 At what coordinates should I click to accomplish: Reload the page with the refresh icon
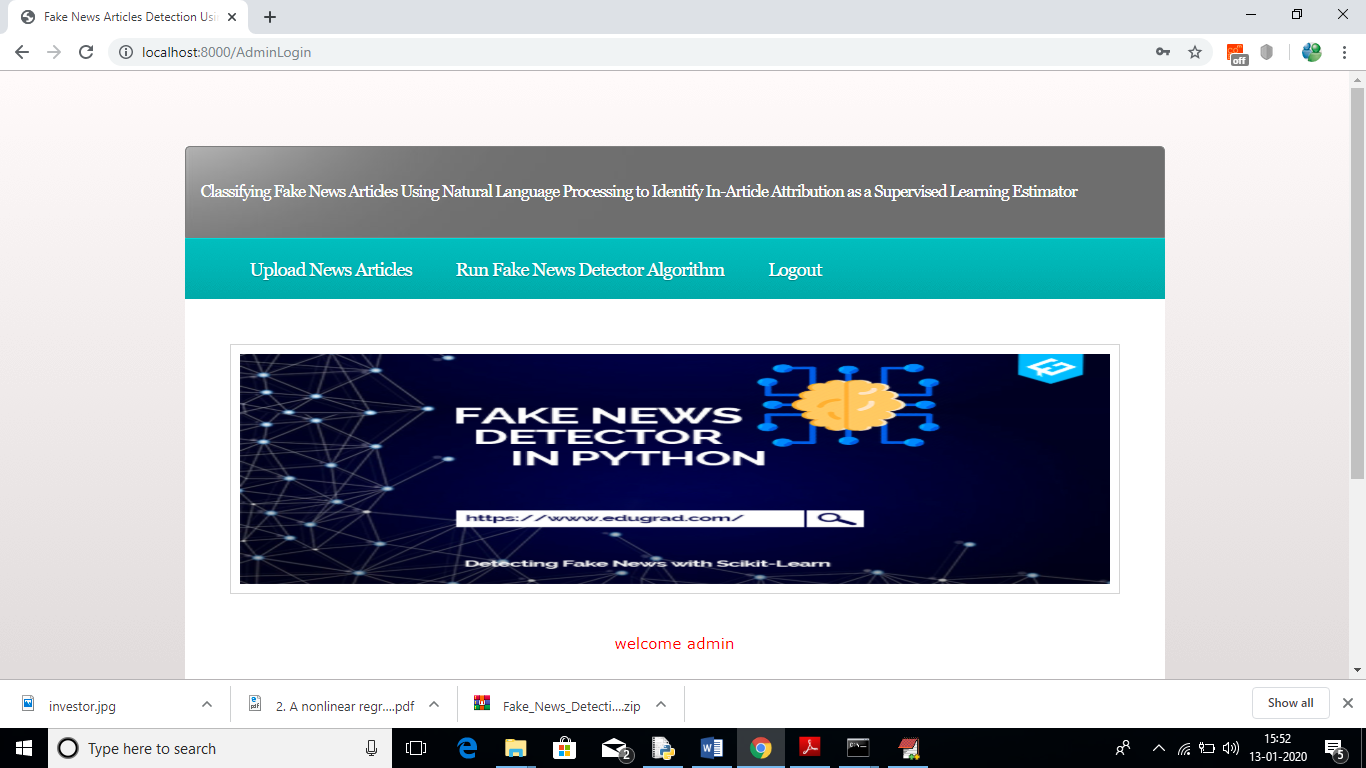(x=86, y=52)
